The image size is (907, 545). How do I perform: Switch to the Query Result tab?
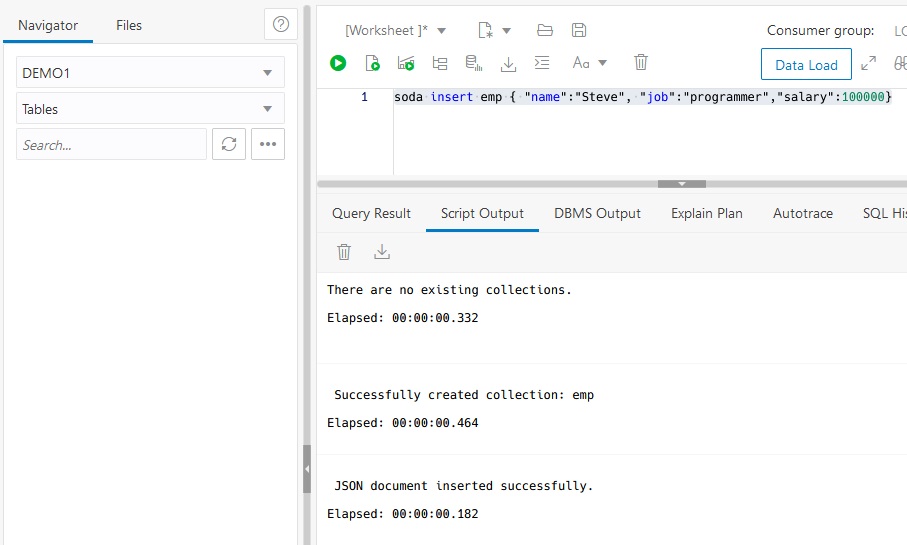371,213
